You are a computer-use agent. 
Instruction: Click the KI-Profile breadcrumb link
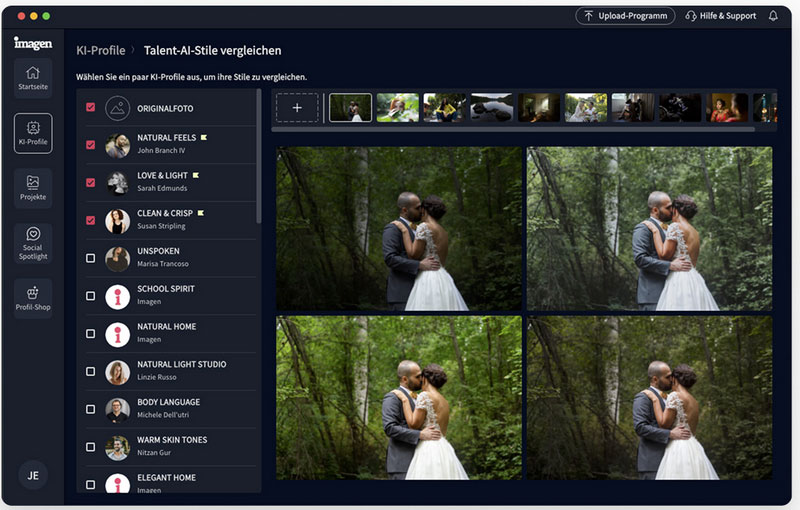[101, 50]
